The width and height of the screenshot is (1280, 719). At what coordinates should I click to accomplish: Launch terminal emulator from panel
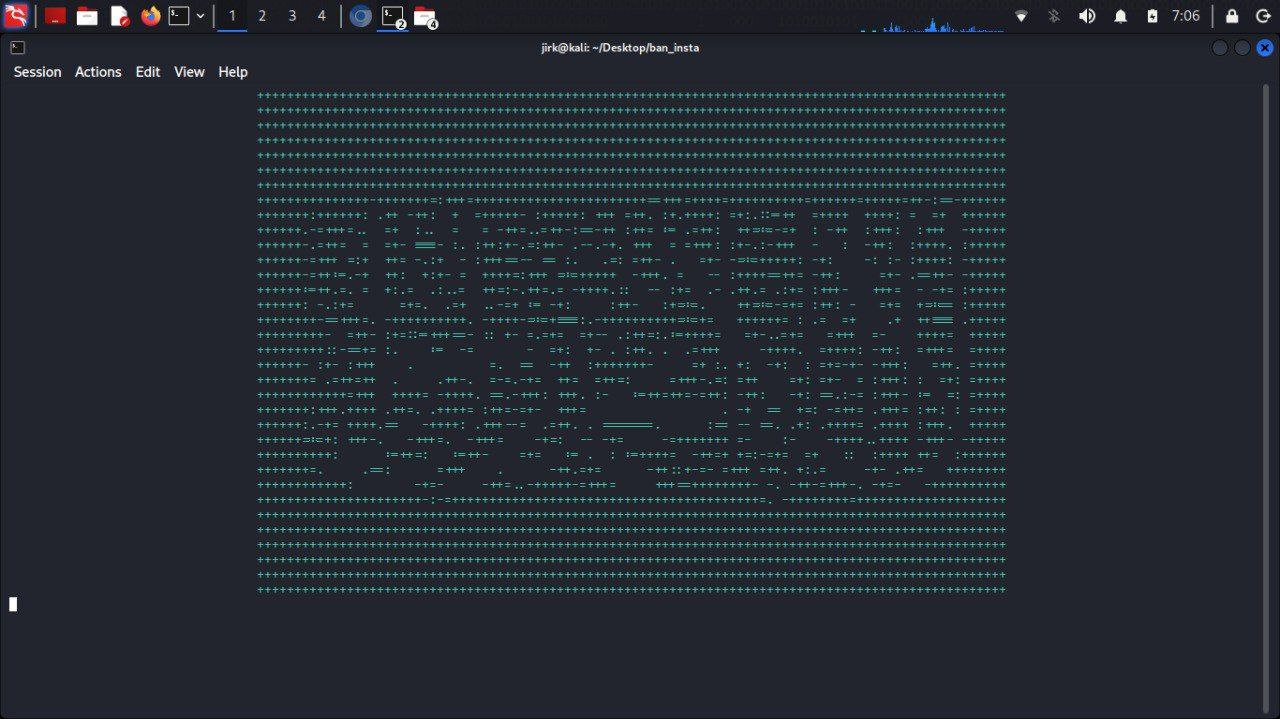[179, 16]
